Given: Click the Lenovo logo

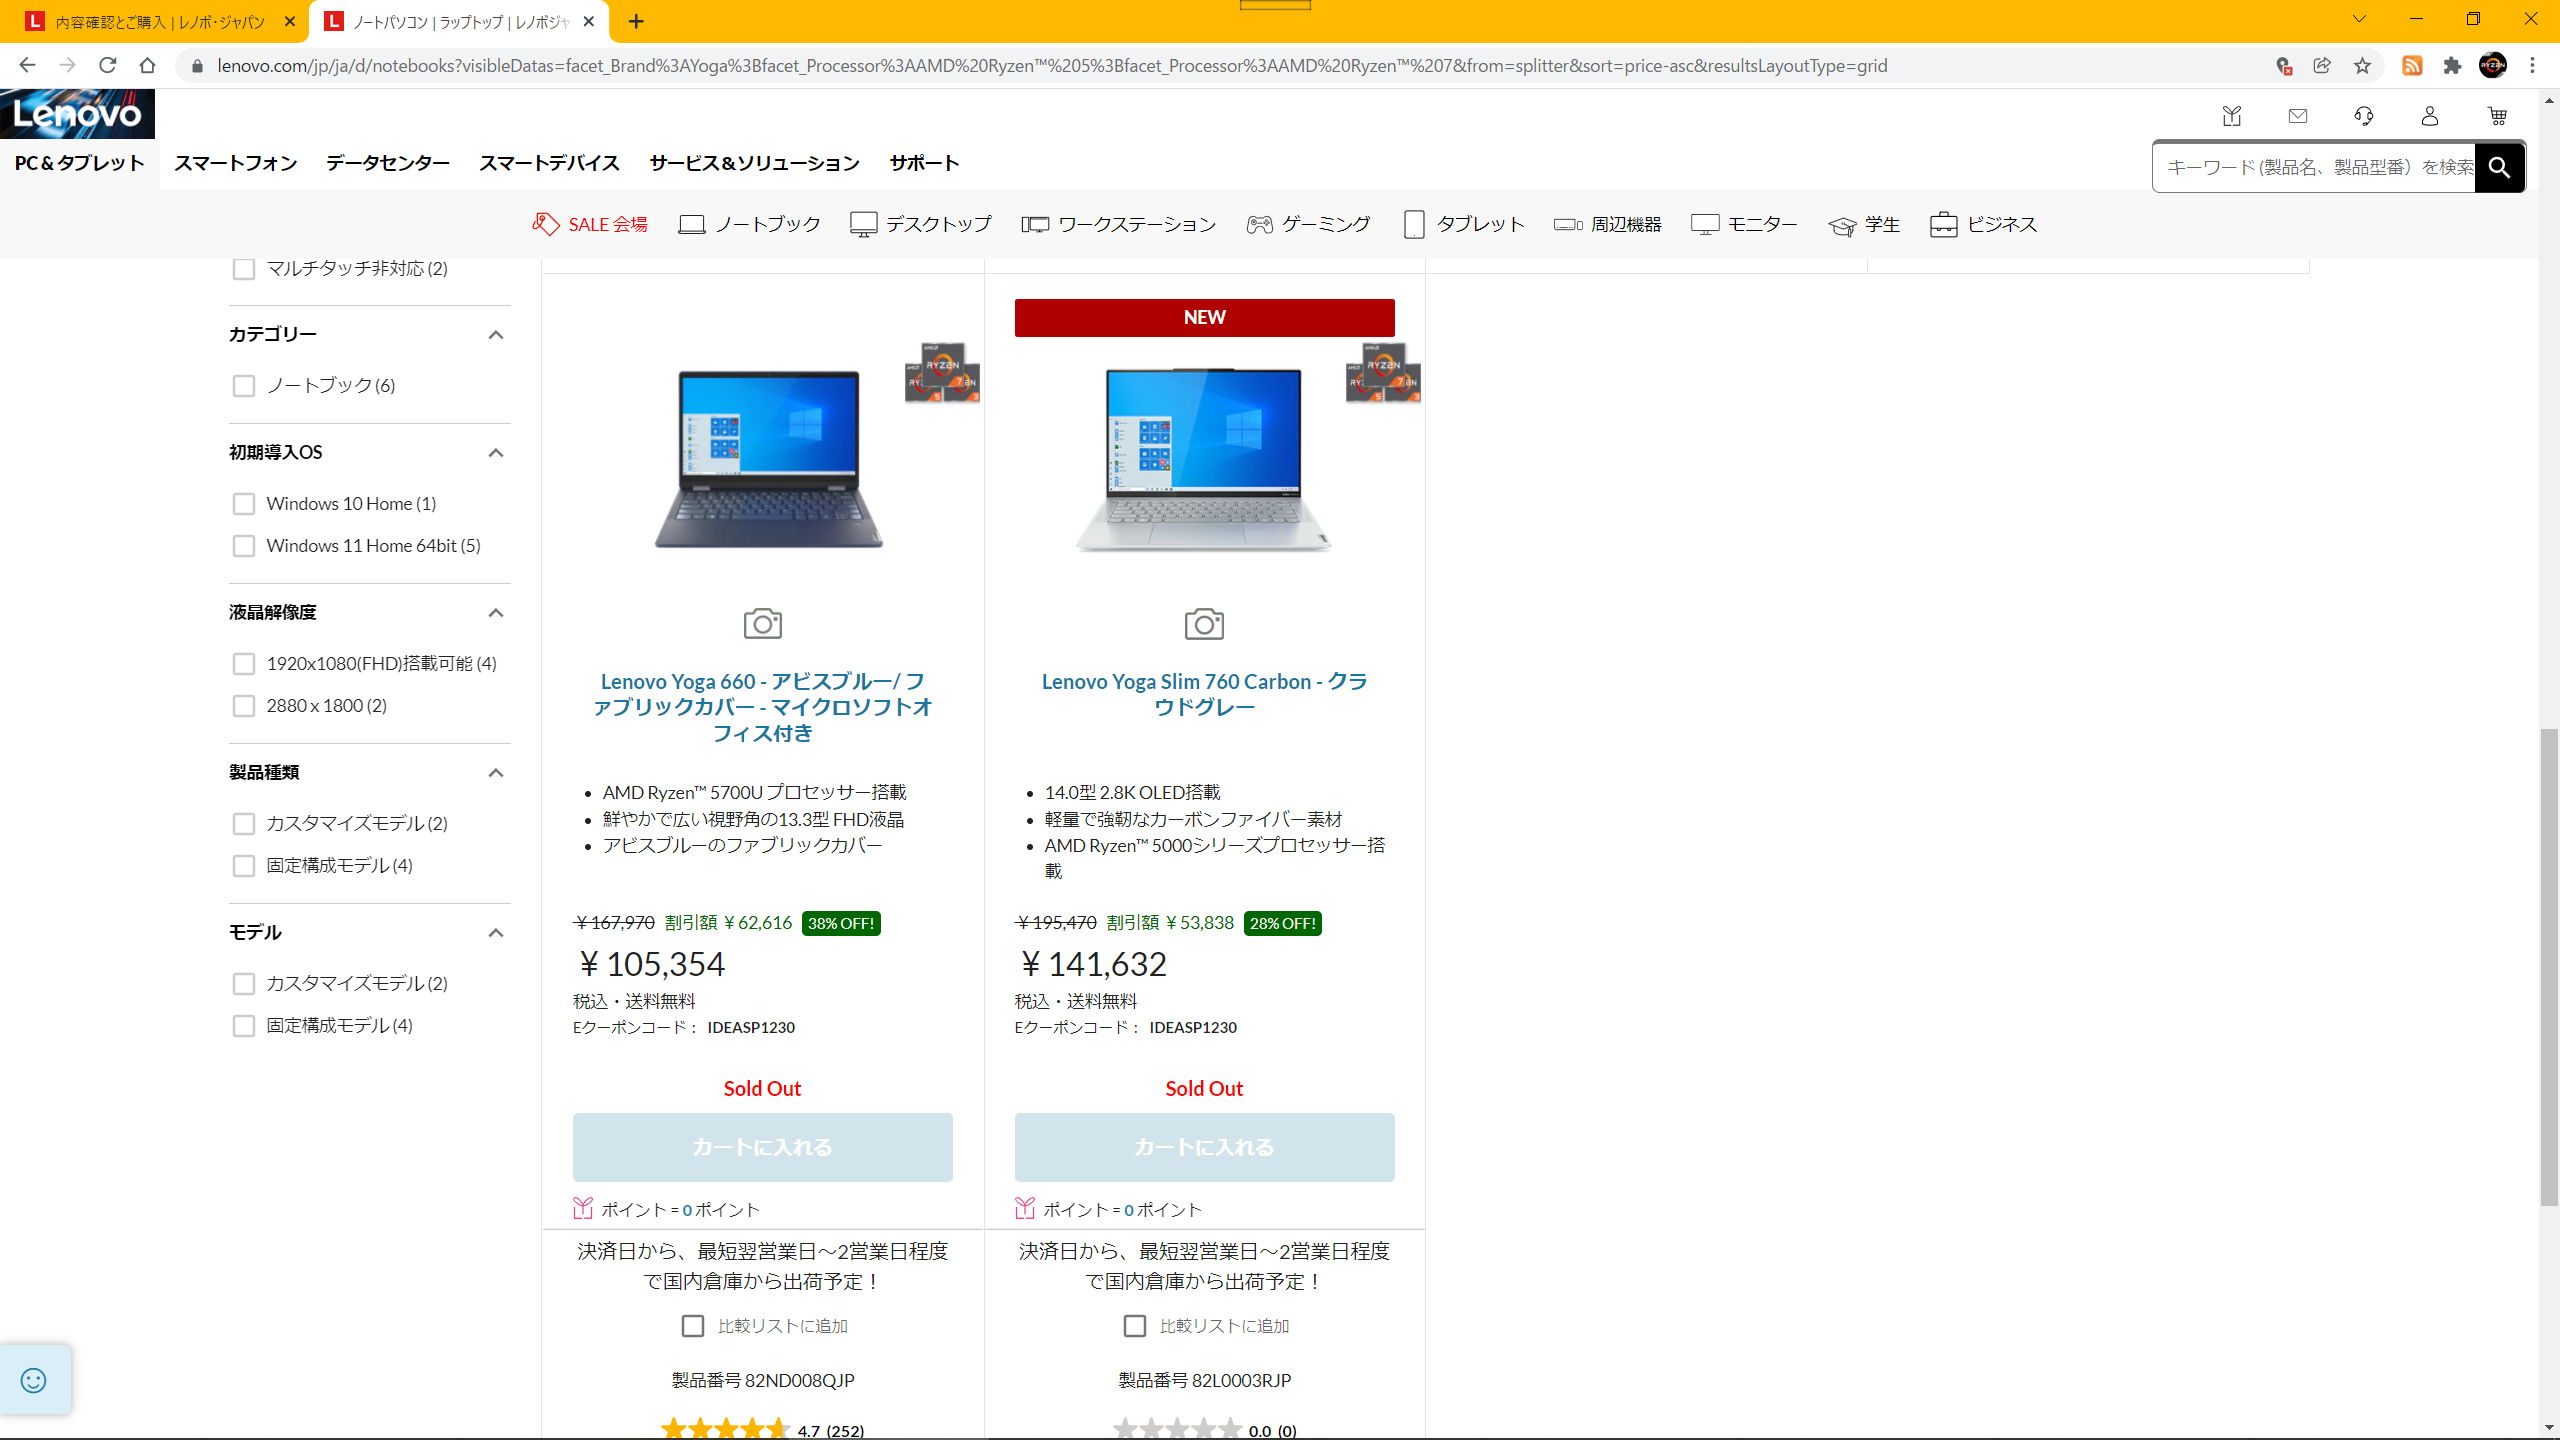Looking at the screenshot, I should [78, 114].
